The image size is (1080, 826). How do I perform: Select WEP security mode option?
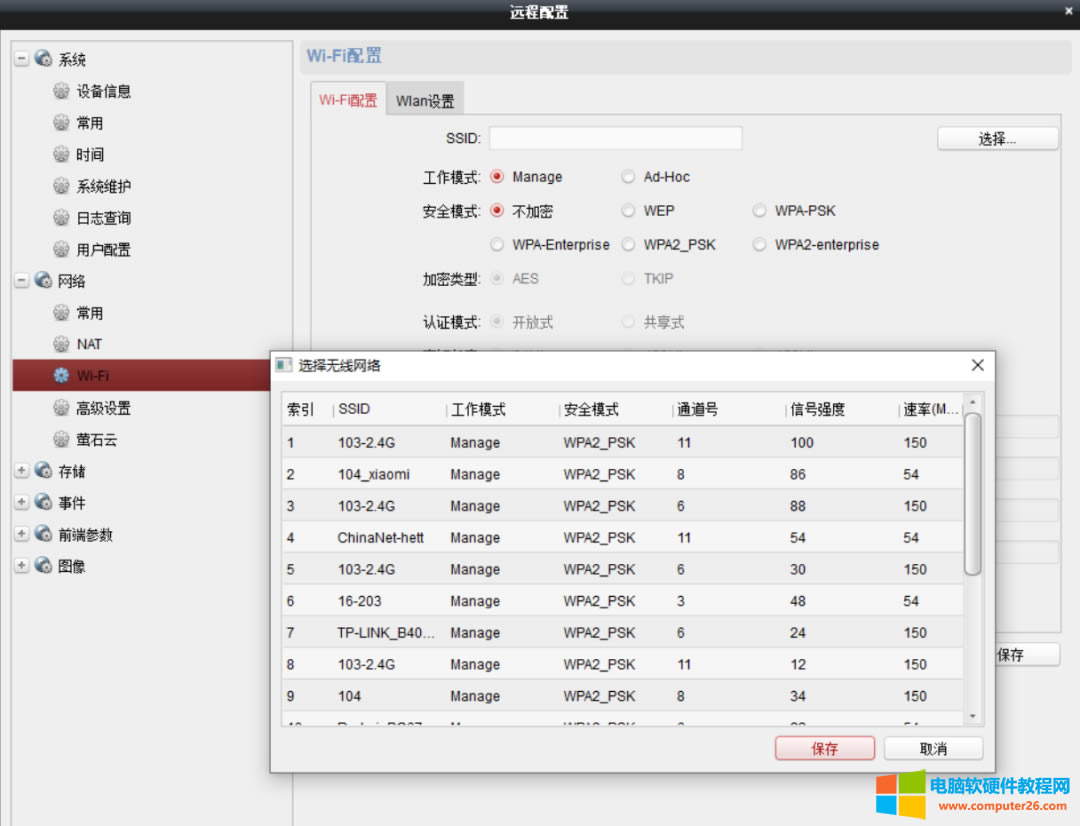(628, 211)
